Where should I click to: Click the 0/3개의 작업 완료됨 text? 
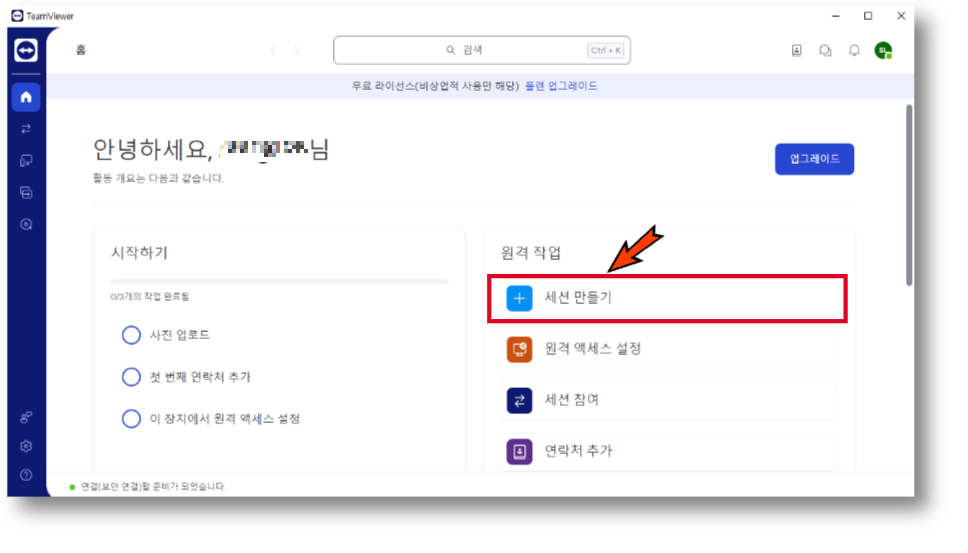click(x=149, y=297)
